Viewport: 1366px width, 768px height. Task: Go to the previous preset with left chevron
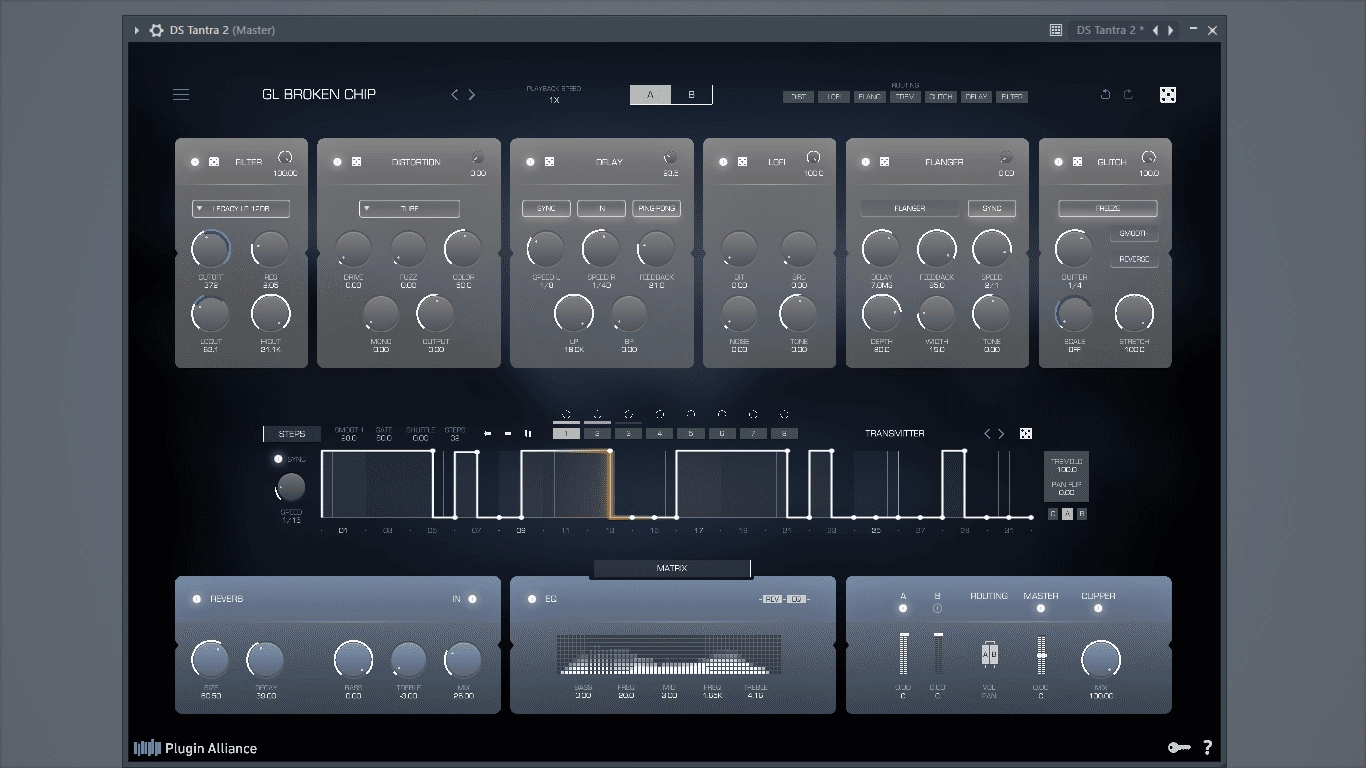(455, 95)
